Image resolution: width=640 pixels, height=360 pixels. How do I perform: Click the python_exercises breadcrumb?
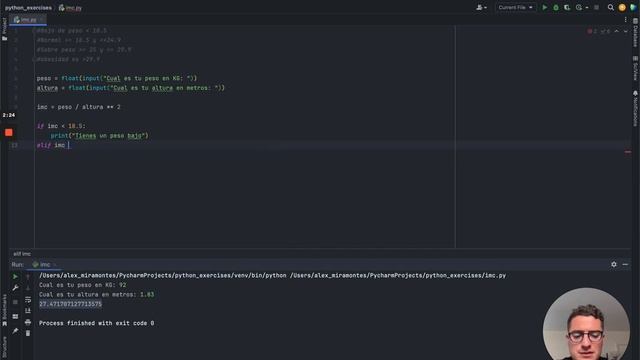tap(28, 8)
